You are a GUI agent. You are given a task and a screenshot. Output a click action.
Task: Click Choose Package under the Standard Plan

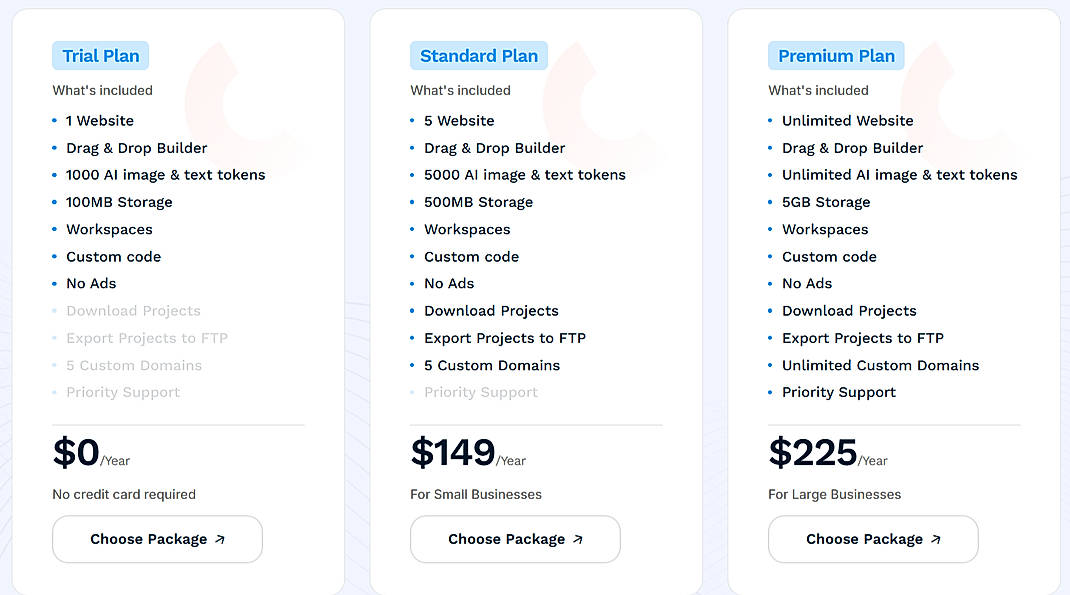coord(515,538)
